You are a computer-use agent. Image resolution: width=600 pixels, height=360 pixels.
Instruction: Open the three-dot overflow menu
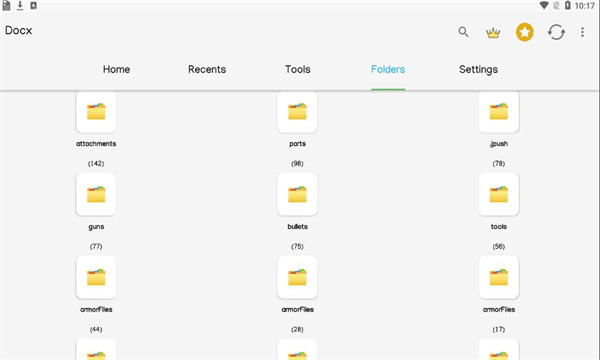[x=582, y=32]
